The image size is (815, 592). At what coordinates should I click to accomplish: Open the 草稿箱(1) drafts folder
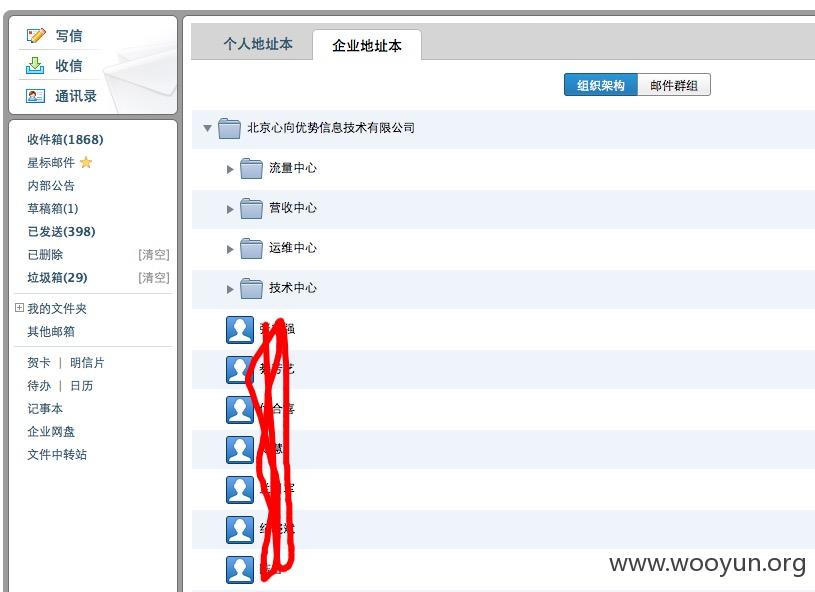[53, 208]
